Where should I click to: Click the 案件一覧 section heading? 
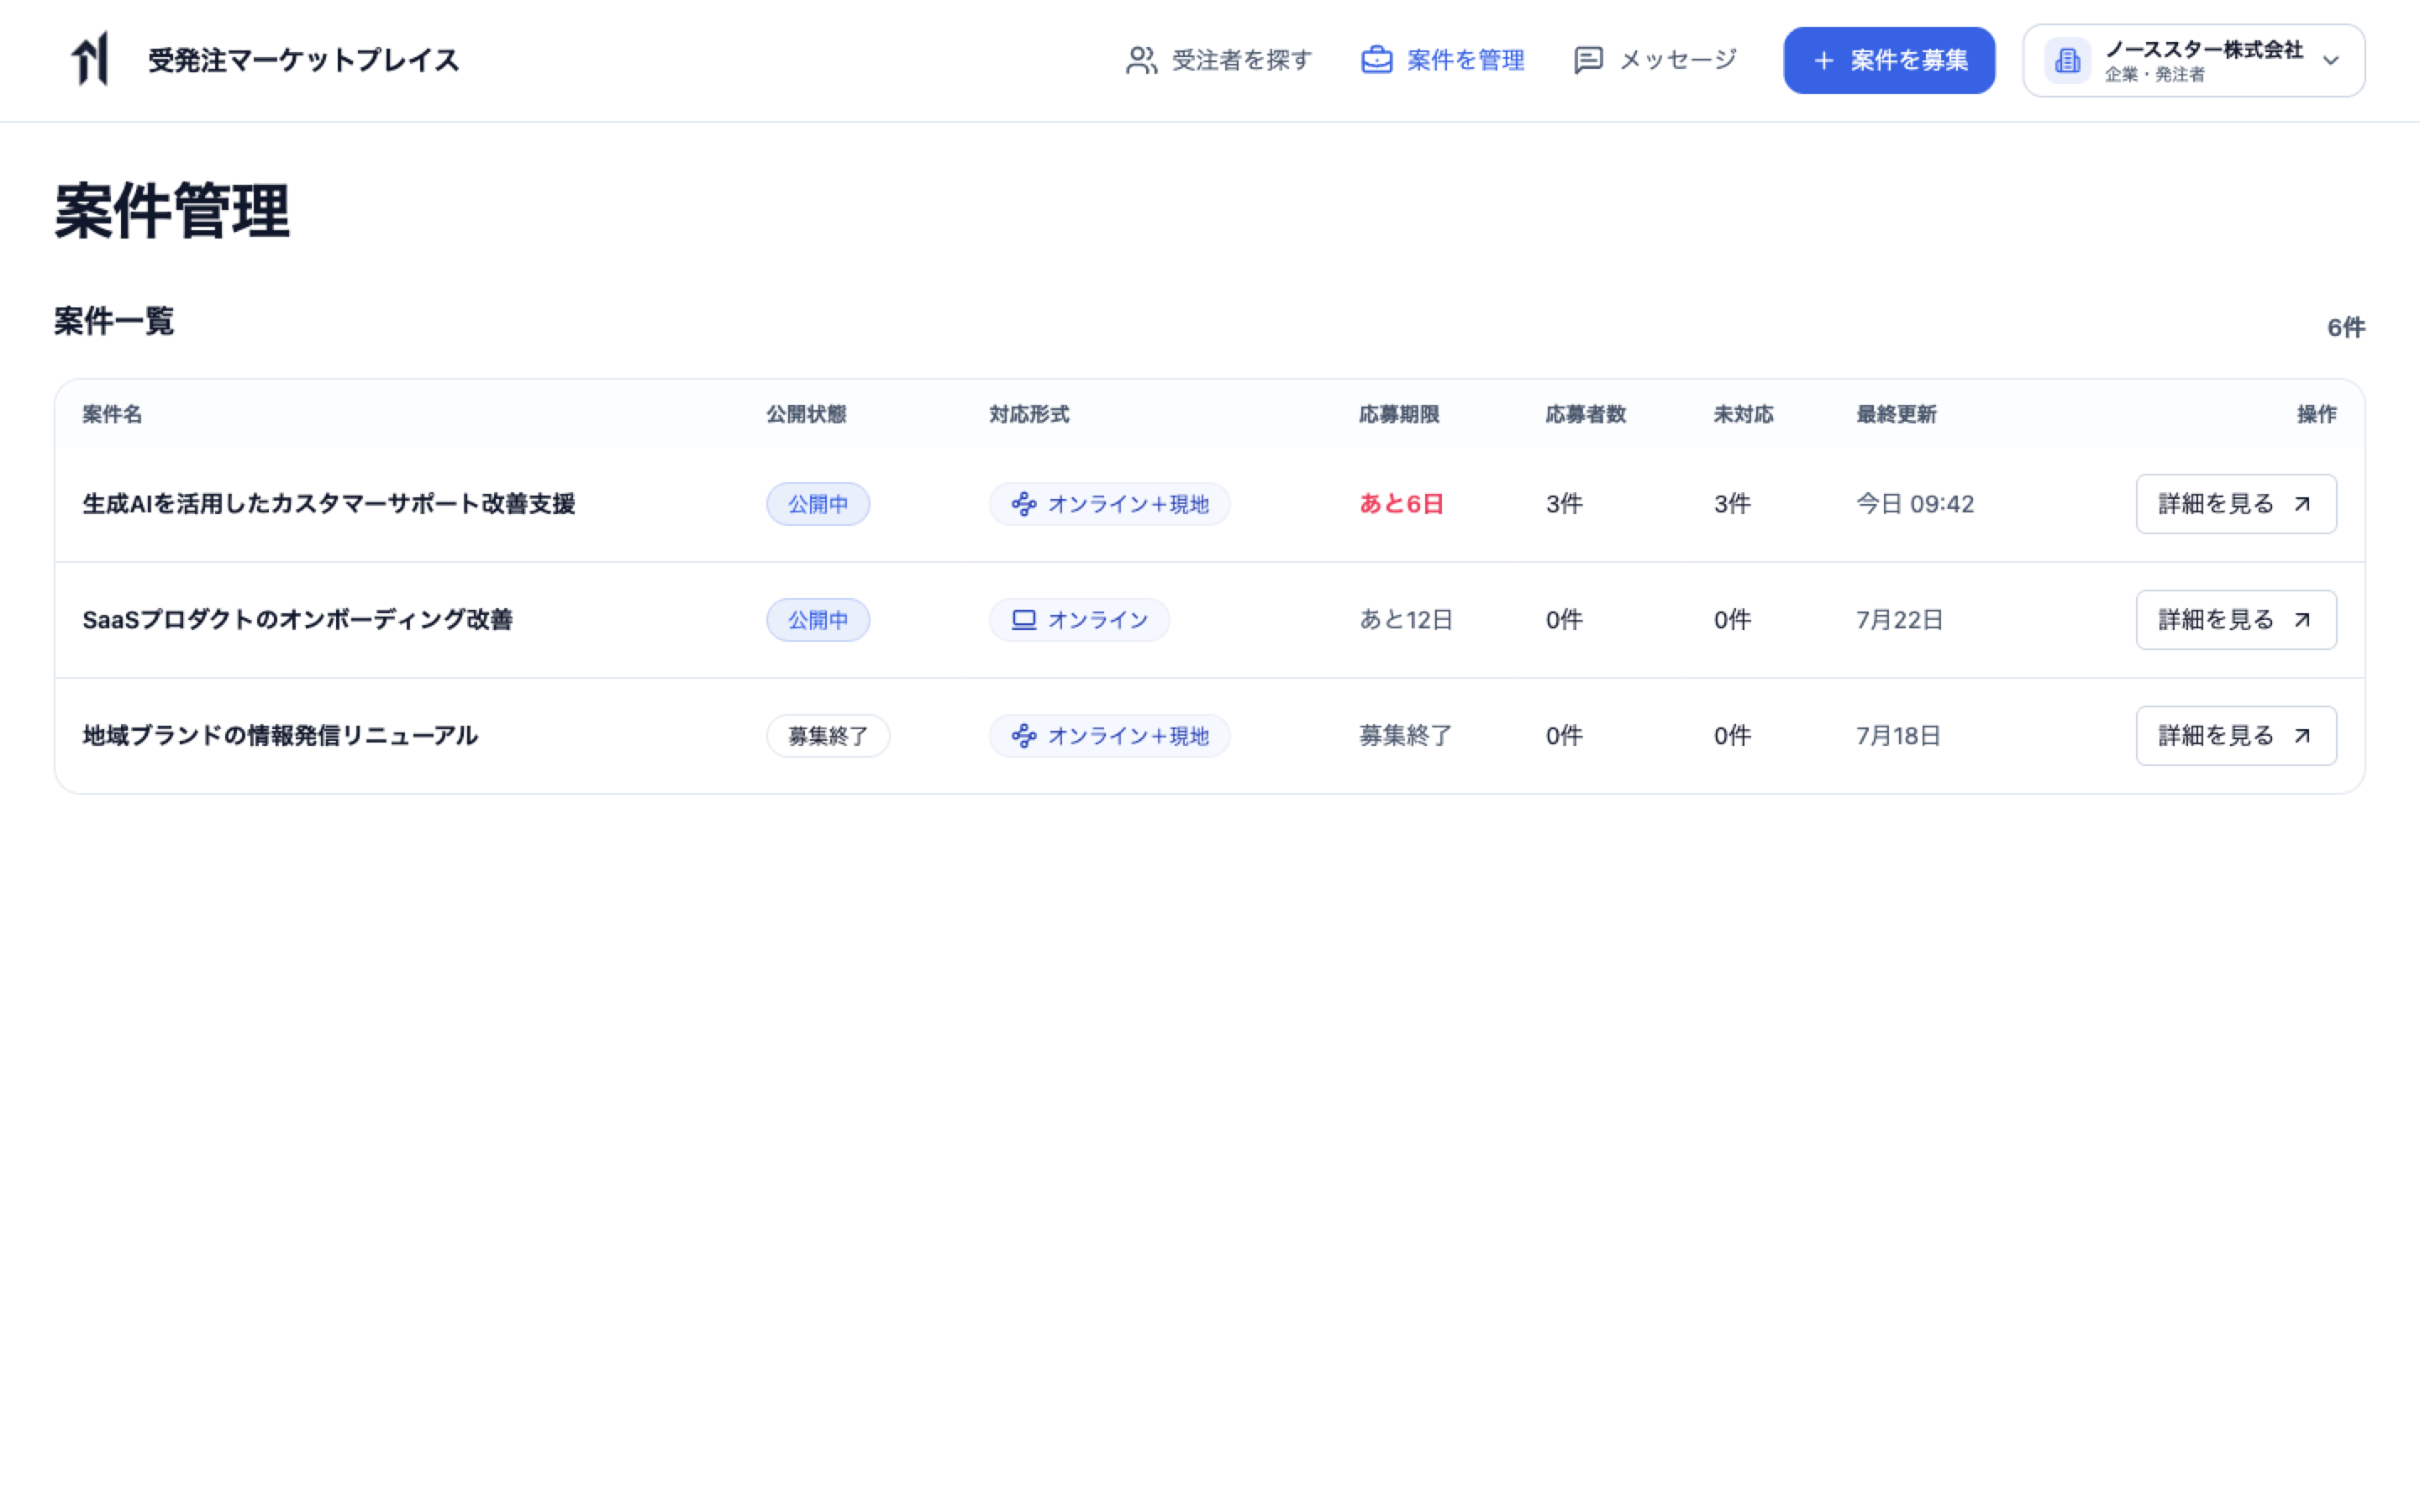click(114, 321)
